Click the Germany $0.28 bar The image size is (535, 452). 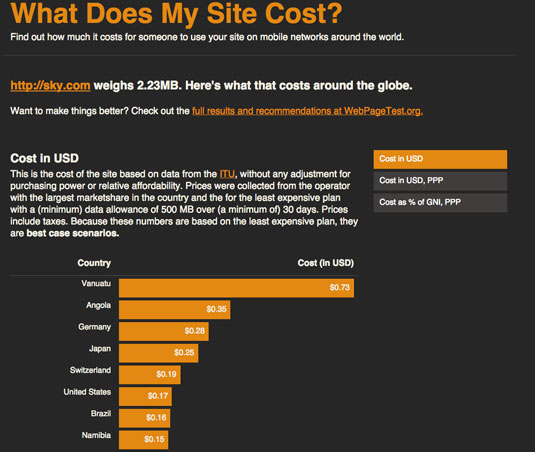pos(164,331)
